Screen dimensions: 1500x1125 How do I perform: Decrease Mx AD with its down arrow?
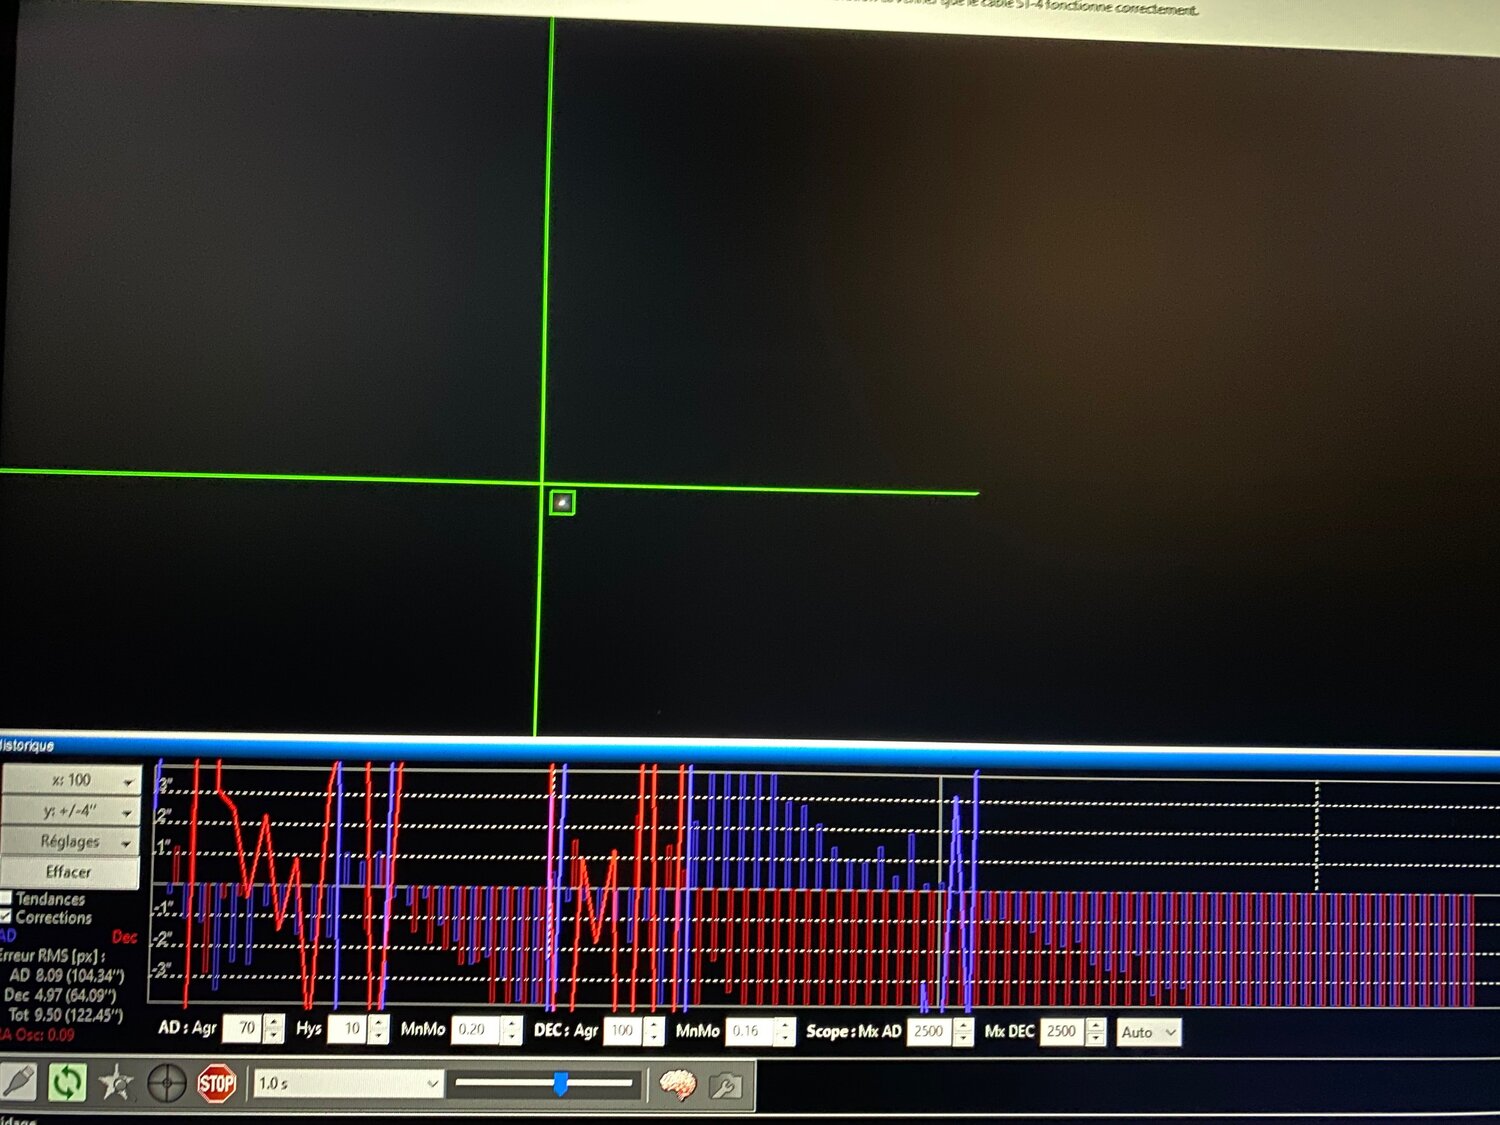pyautogui.click(x=964, y=1038)
